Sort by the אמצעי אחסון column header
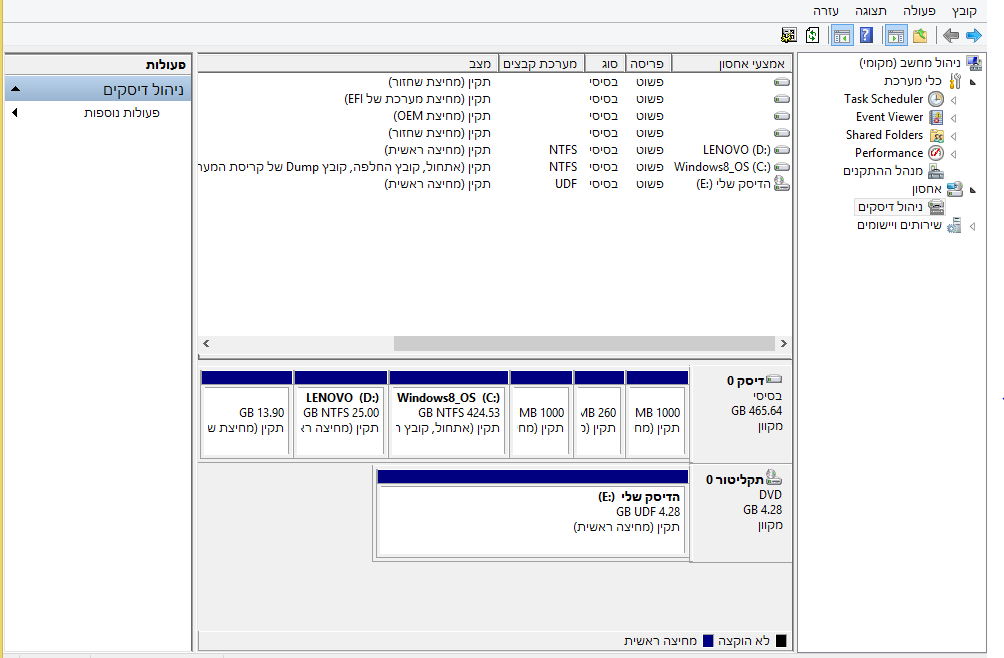Viewport: 1004px width, 658px height. click(x=732, y=63)
